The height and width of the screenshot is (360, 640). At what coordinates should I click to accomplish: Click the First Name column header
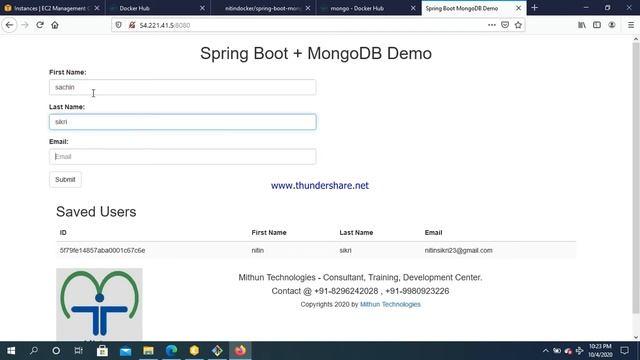pyautogui.click(x=269, y=233)
